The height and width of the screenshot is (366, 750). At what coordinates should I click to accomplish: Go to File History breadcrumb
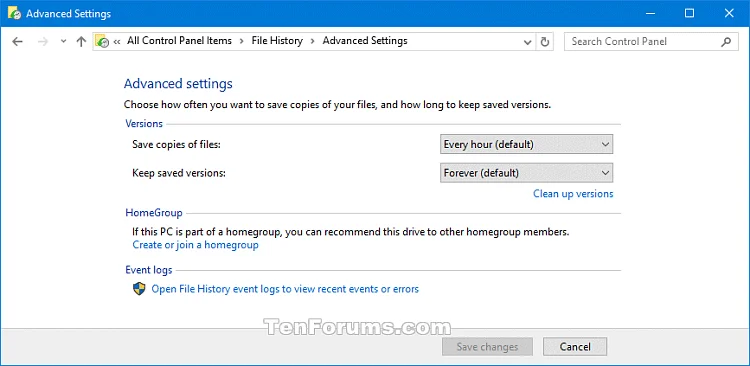tap(277, 41)
